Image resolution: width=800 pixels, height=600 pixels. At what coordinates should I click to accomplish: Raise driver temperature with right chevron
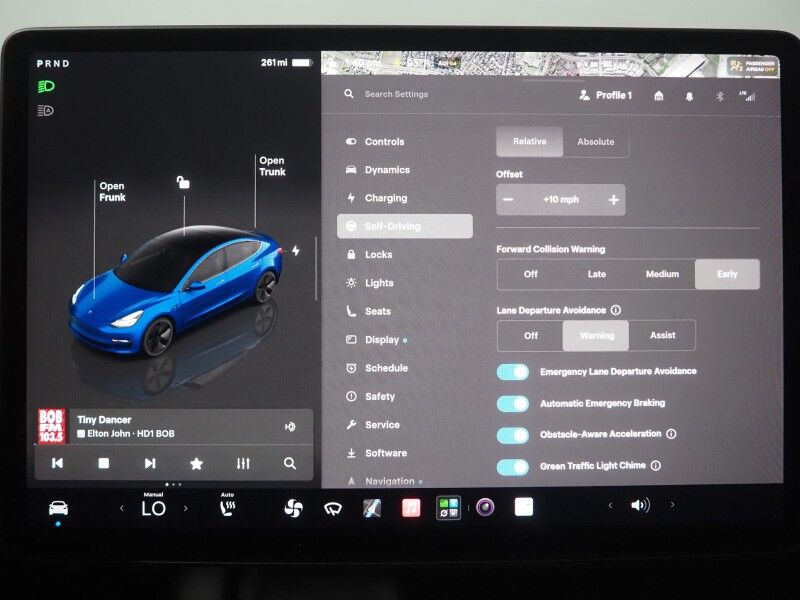click(x=186, y=508)
